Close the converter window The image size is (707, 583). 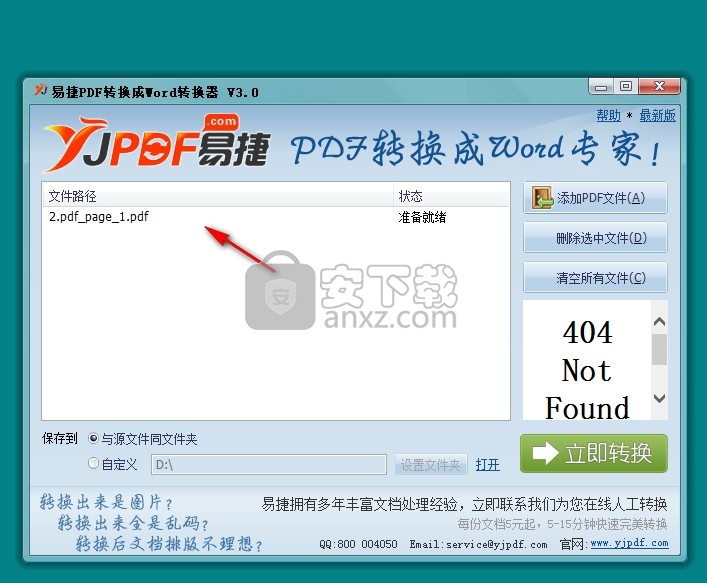pos(659,87)
